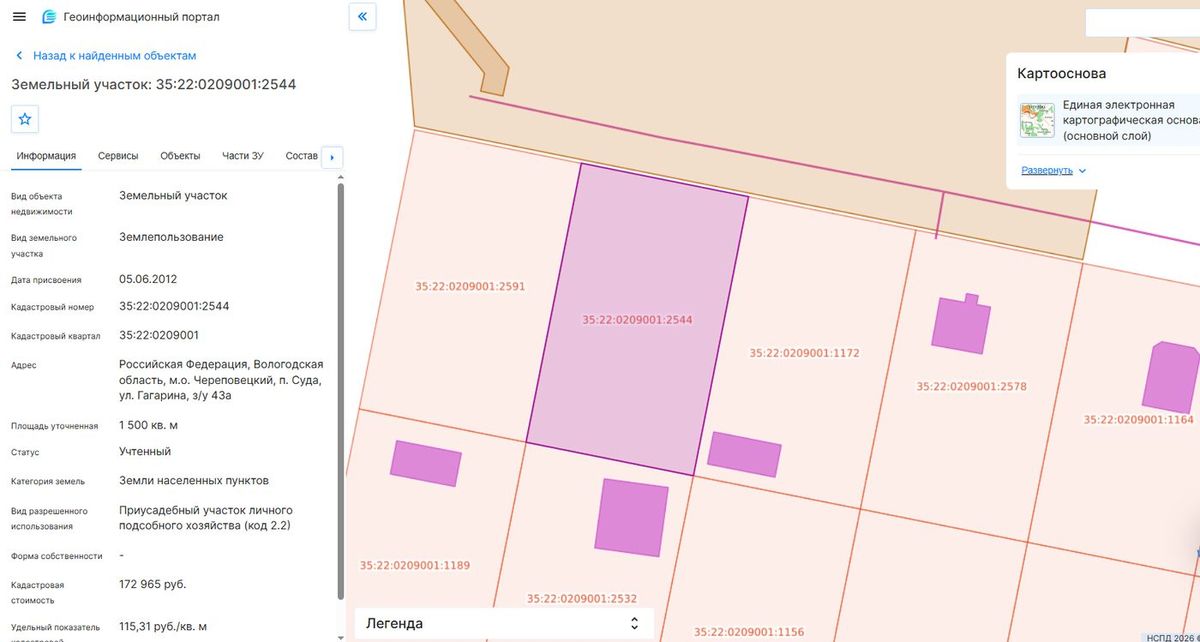Click the chevron beside Развернуть
1200x642 pixels.
pos(1082,171)
